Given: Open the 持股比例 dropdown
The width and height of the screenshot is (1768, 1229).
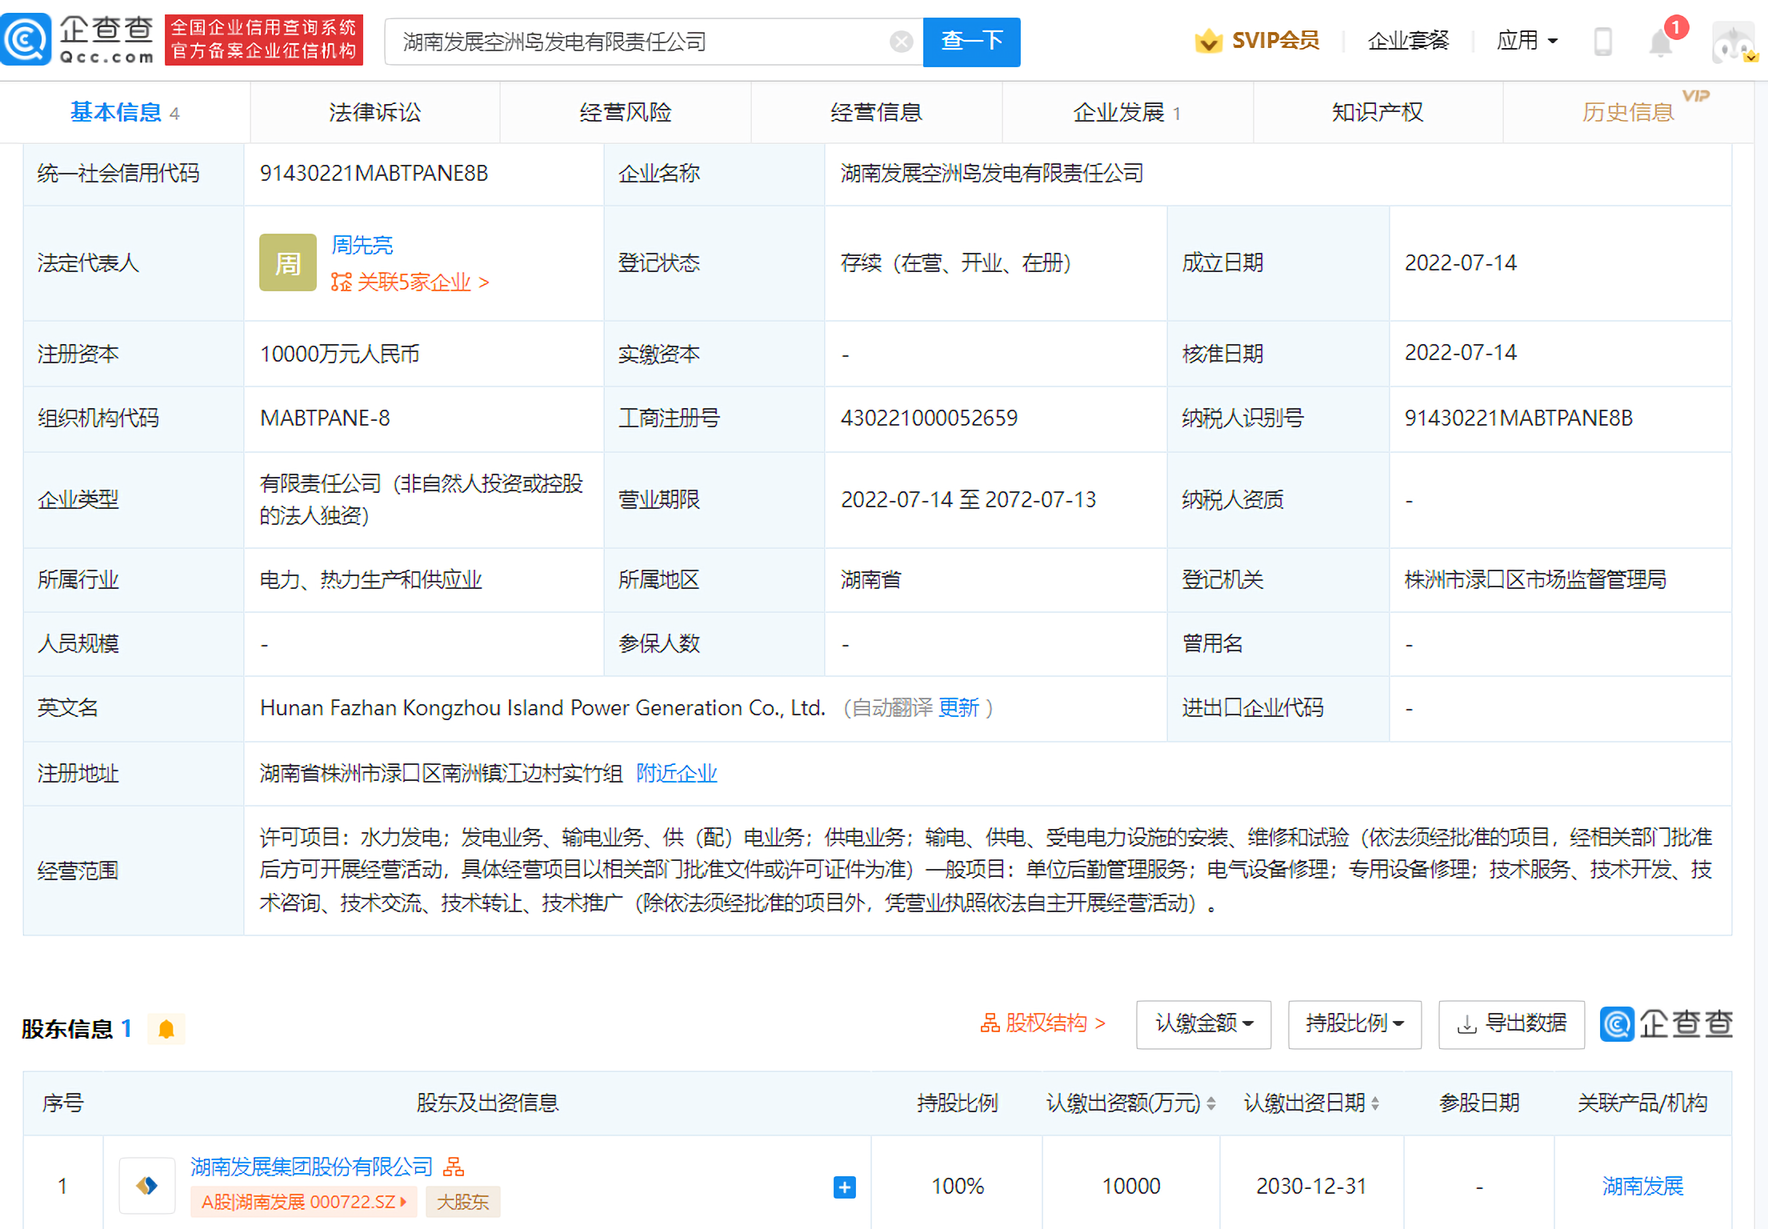Looking at the screenshot, I should tap(1354, 1024).
